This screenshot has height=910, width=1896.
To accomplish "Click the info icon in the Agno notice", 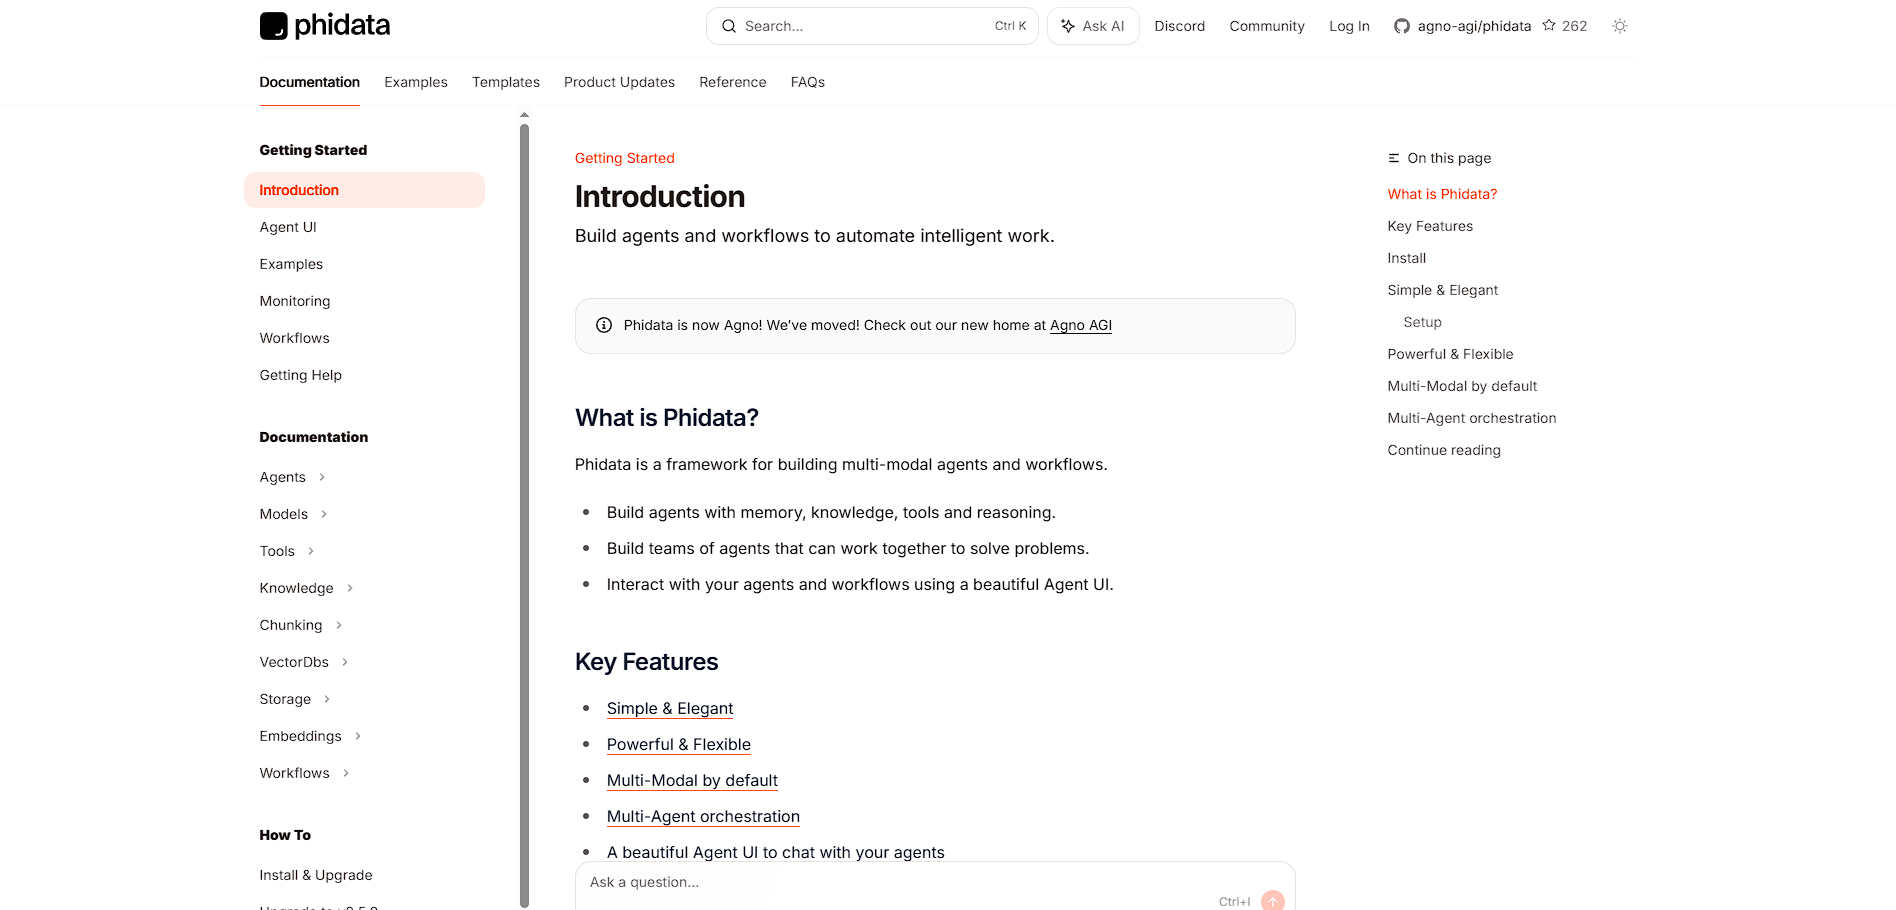I will pos(604,325).
